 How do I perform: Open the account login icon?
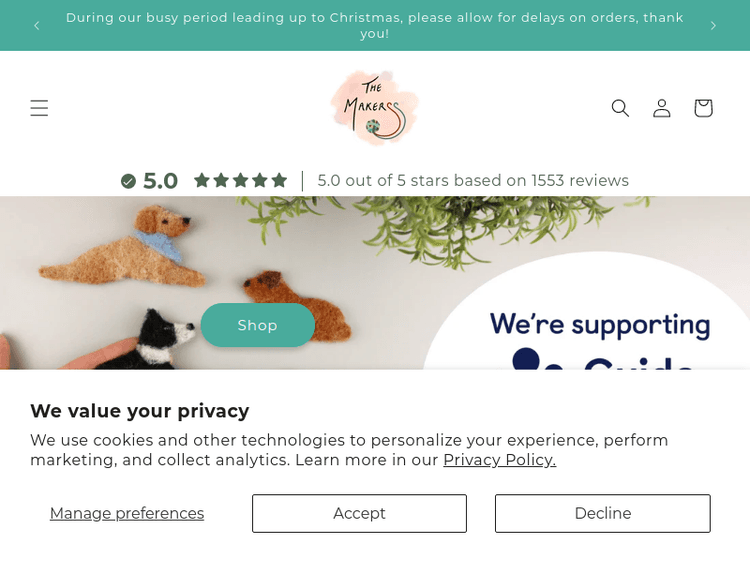click(662, 108)
